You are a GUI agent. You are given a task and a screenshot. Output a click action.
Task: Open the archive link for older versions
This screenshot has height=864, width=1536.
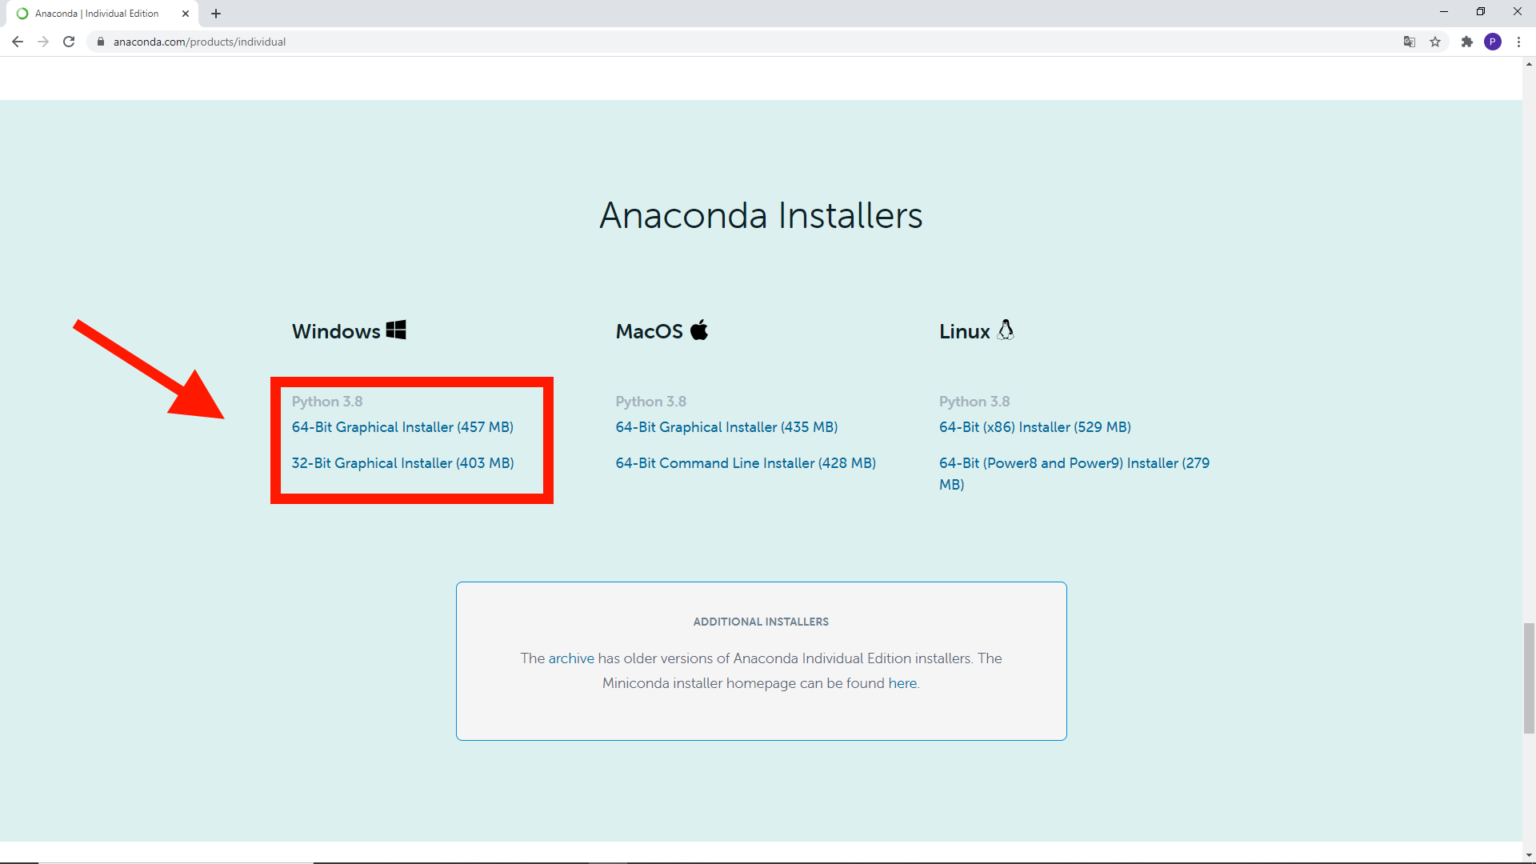(x=571, y=658)
